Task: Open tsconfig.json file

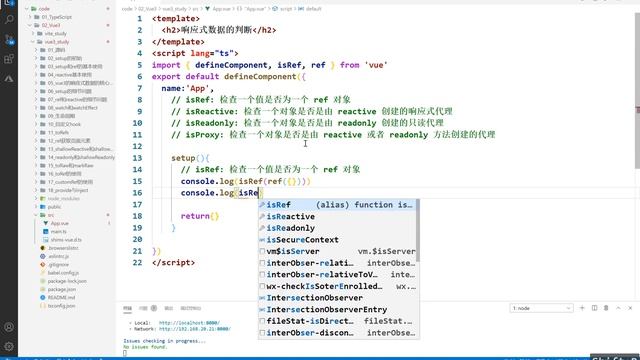Action: click(x=61, y=306)
